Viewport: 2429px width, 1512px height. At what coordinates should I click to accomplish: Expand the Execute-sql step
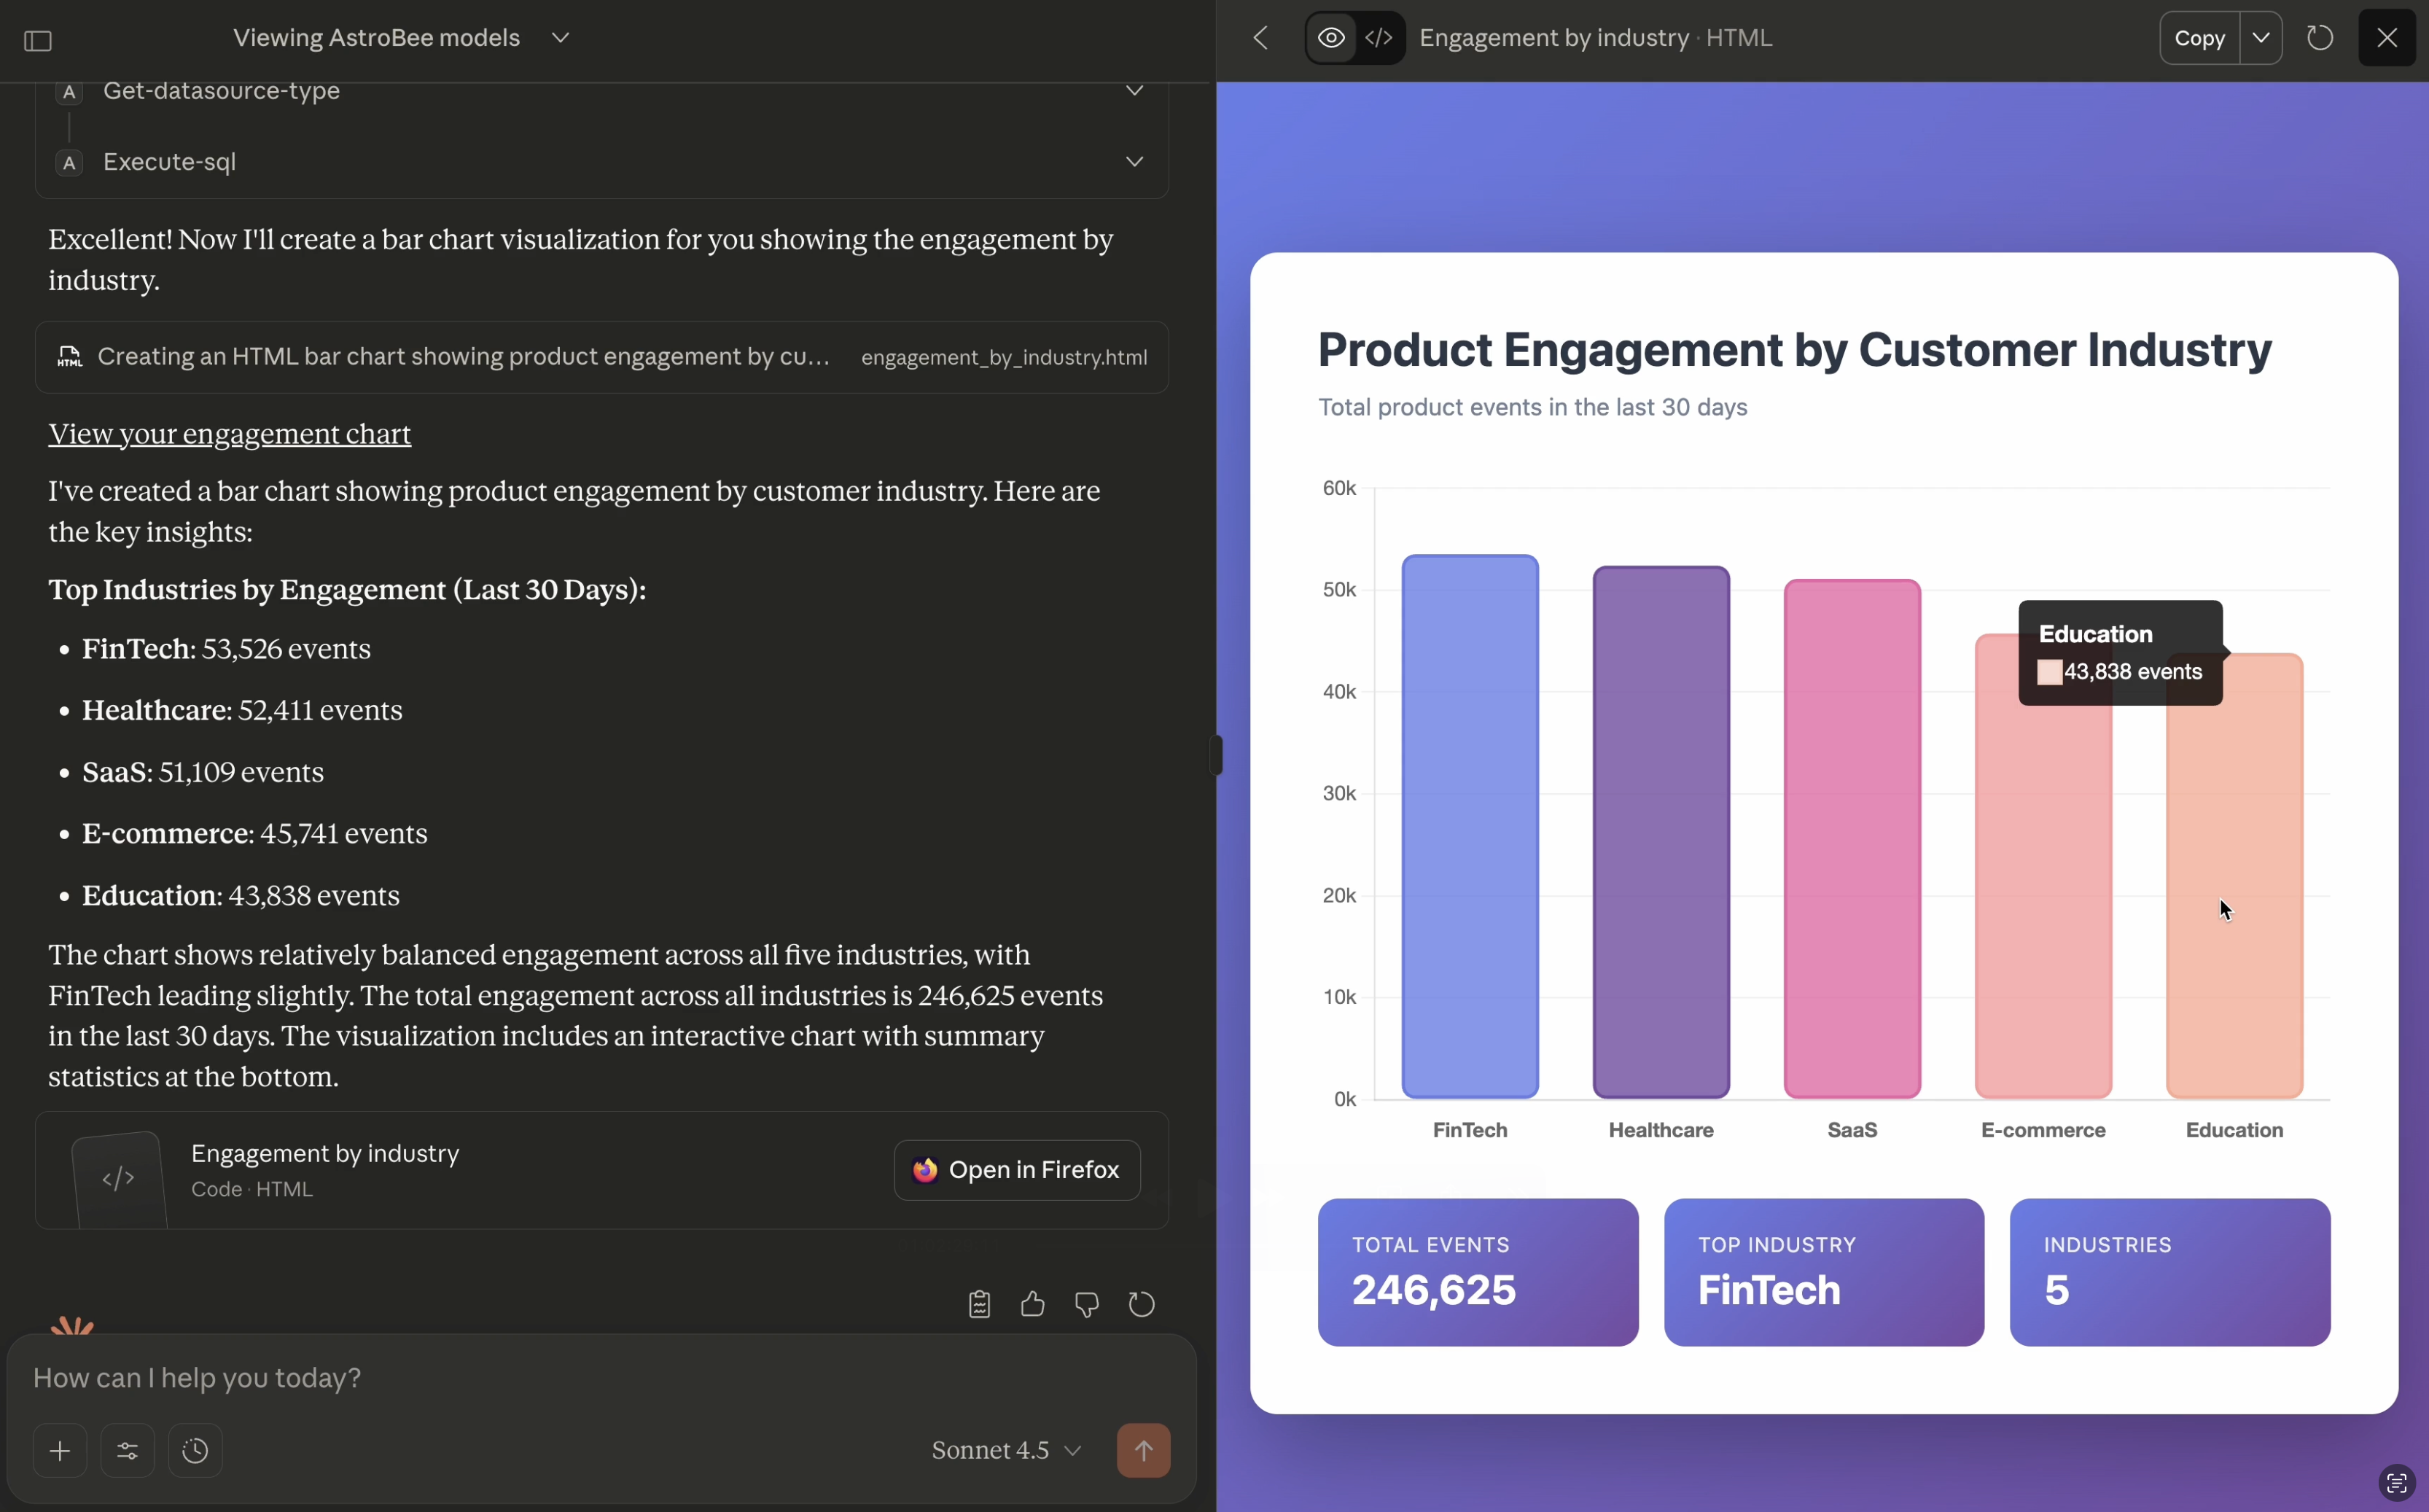point(1134,161)
